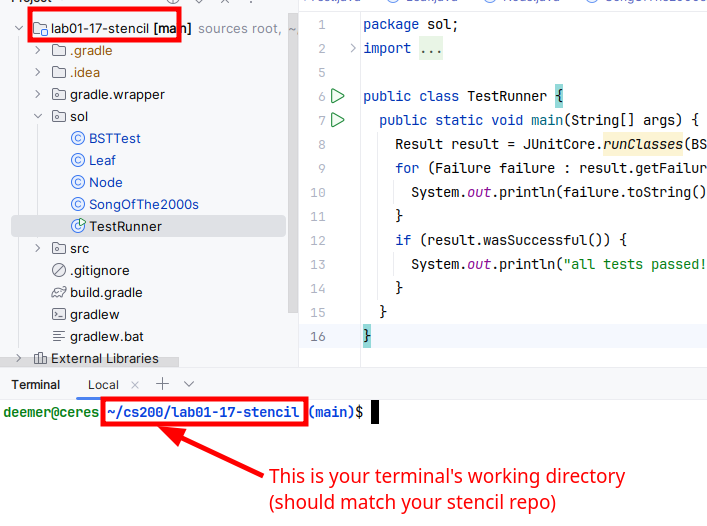The width and height of the screenshot is (707, 526).
Task: Collapse the sol folder
Action: [38, 116]
